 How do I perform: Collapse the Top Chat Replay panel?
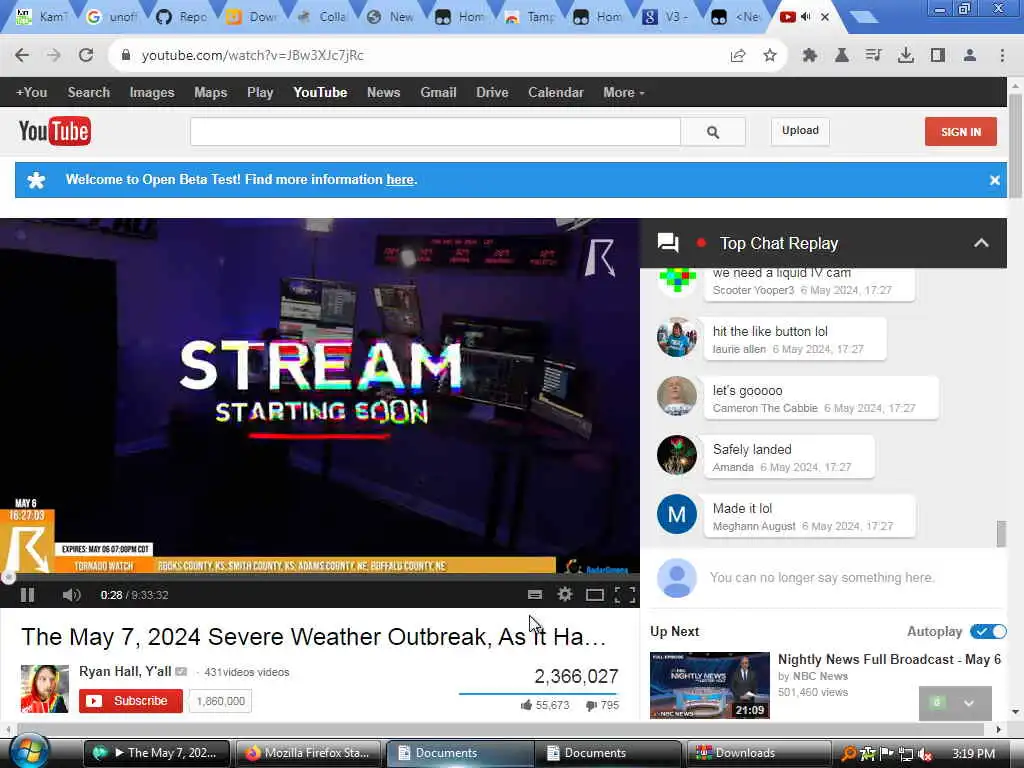tap(981, 243)
